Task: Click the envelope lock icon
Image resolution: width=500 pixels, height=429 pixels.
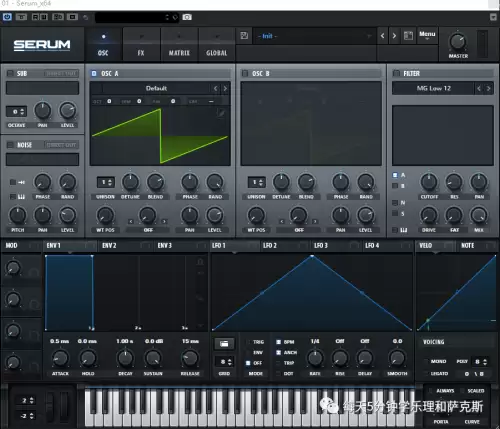Action: 200,262
